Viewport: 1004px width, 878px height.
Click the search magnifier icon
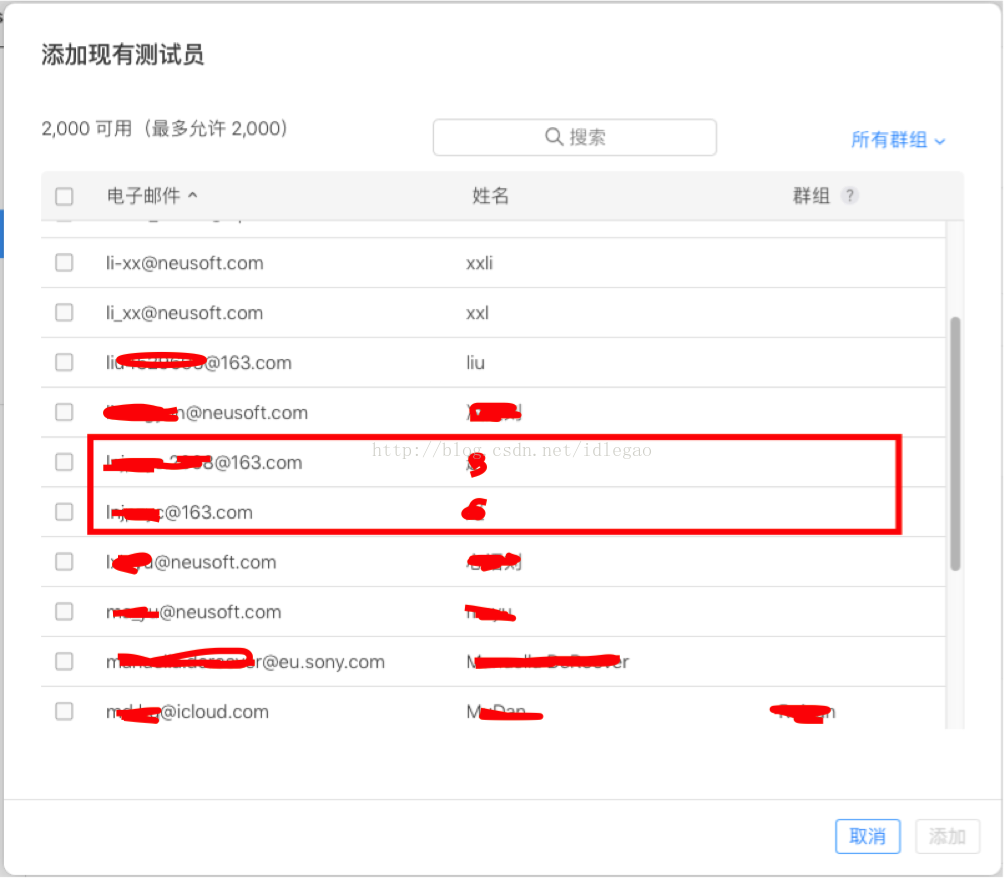tap(553, 137)
